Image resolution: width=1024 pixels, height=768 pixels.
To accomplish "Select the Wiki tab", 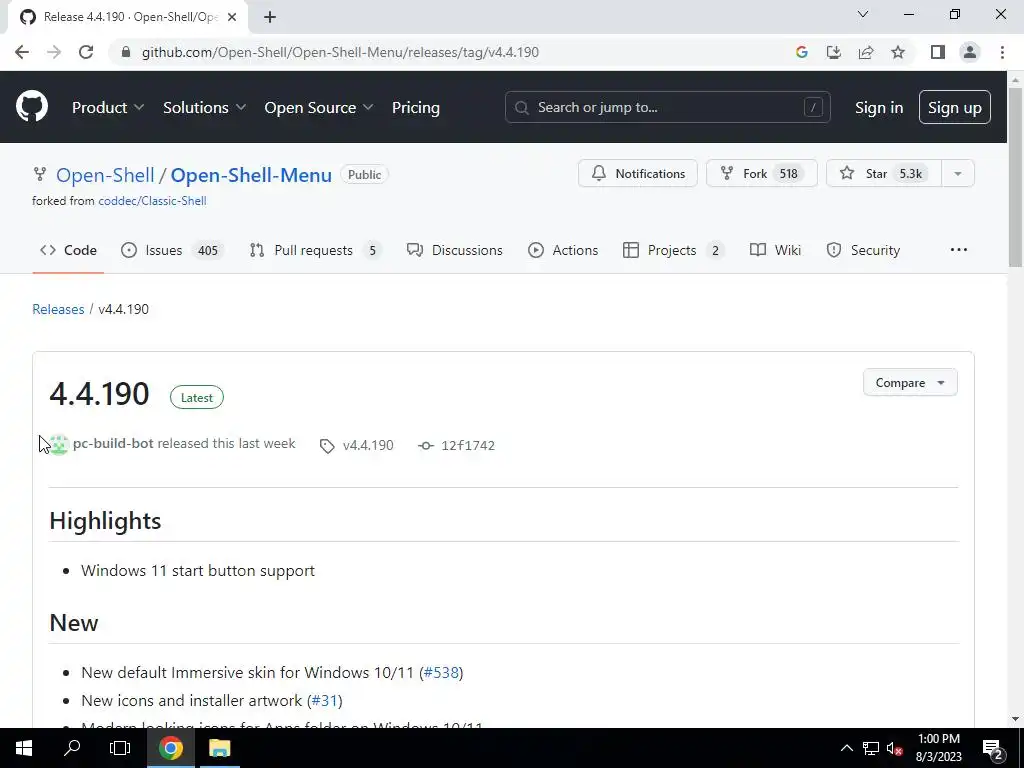I will tap(775, 250).
